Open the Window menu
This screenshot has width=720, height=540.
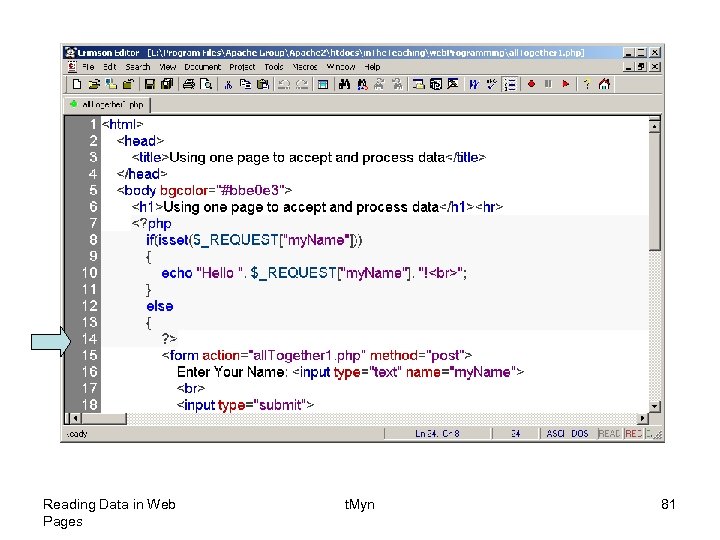(341, 67)
